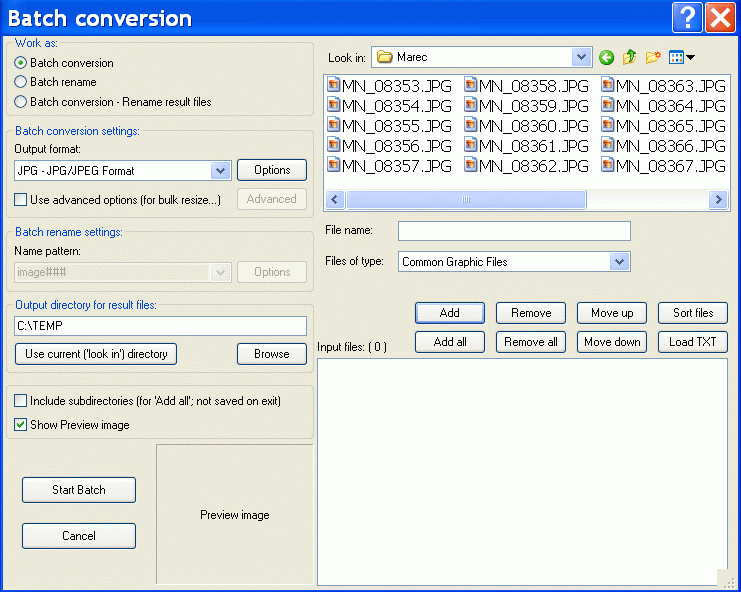
Task: Click the green Back navigation arrow icon
Action: coord(606,58)
